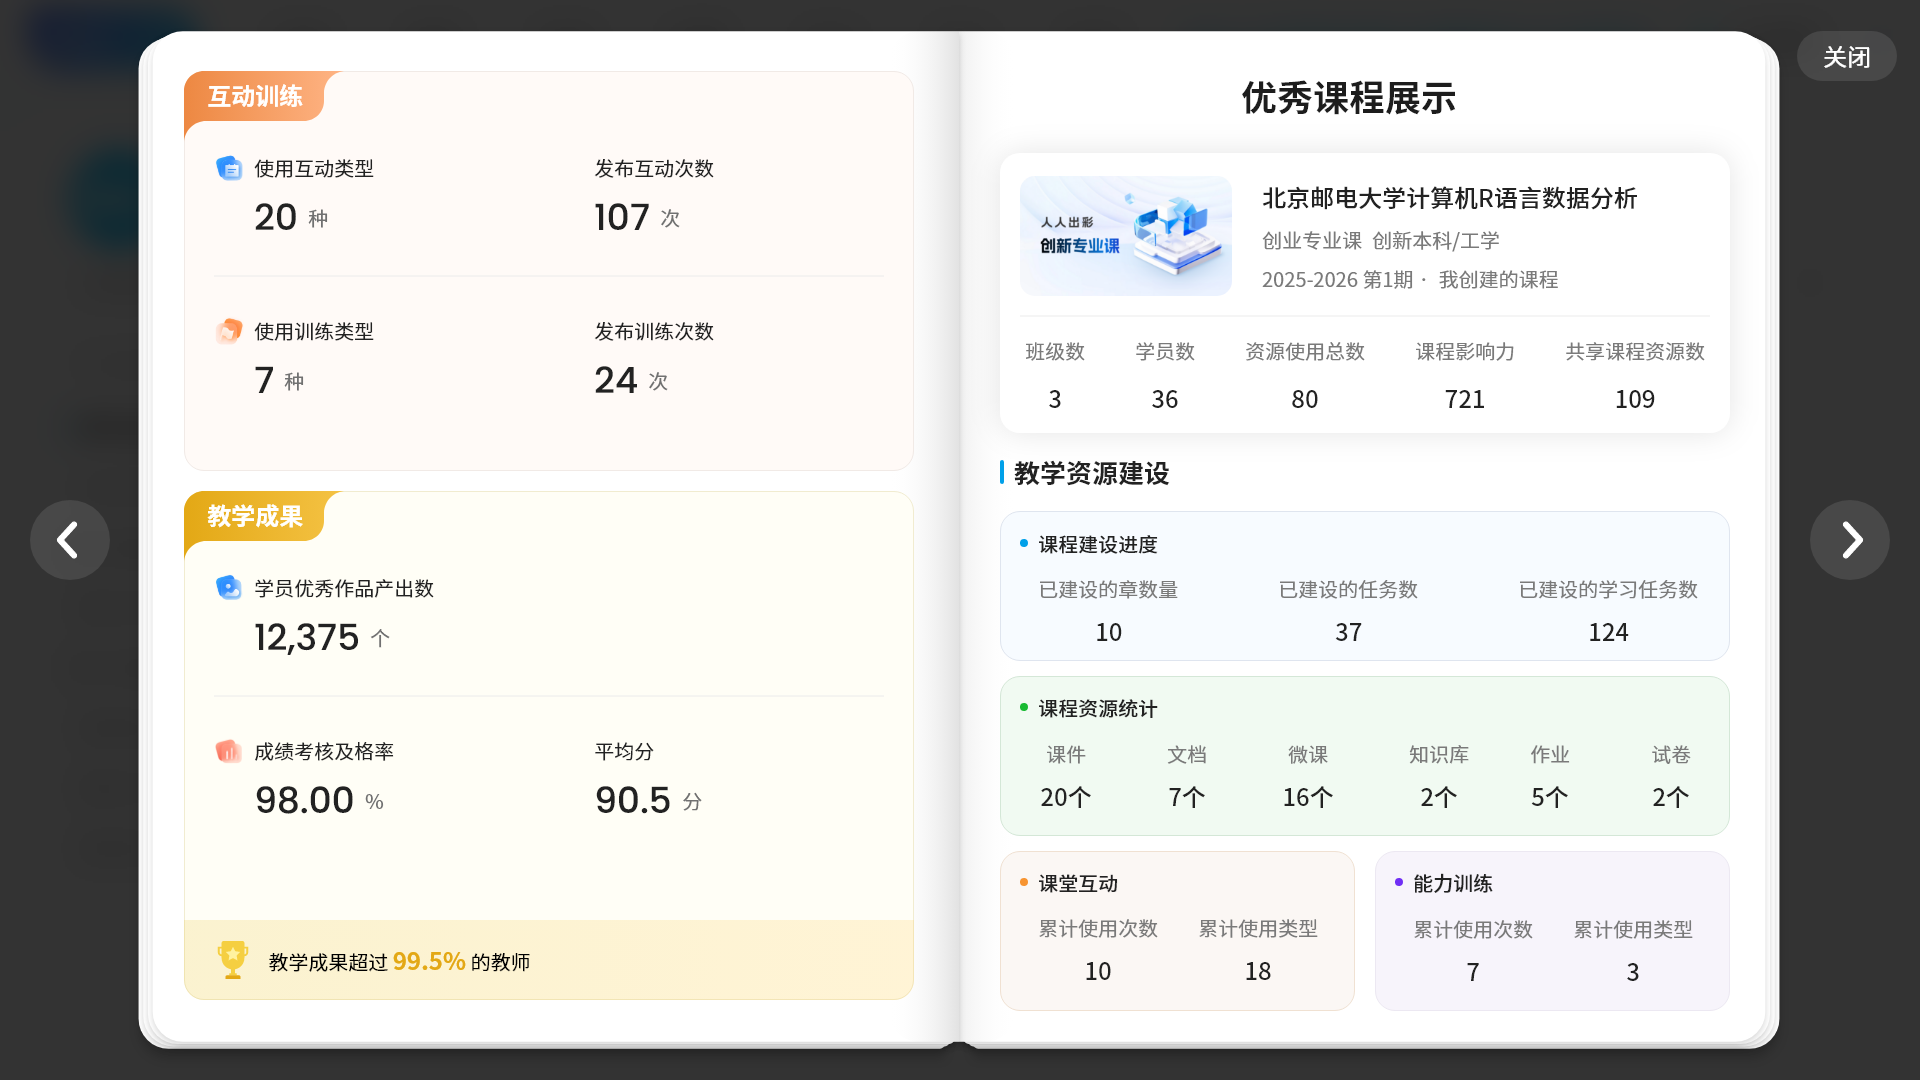Click the 使用互动类型 blue icon
Image resolution: width=1920 pixels, height=1080 pixels.
229,168
